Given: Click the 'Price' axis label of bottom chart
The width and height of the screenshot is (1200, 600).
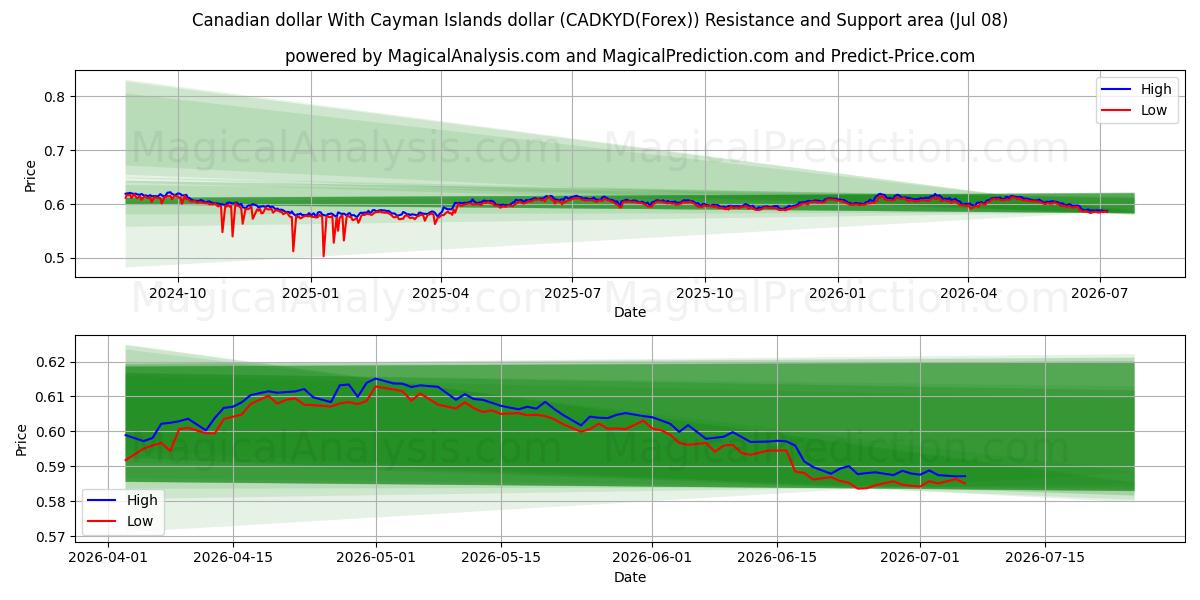Looking at the screenshot, I should tap(22, 440).
